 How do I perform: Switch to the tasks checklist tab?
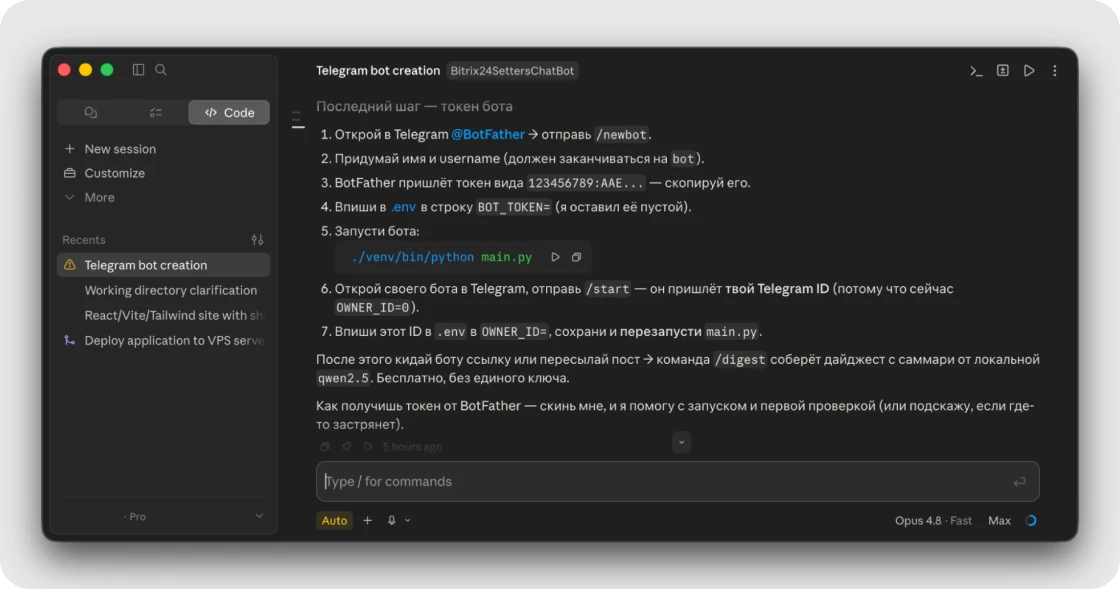pos(156,112)
